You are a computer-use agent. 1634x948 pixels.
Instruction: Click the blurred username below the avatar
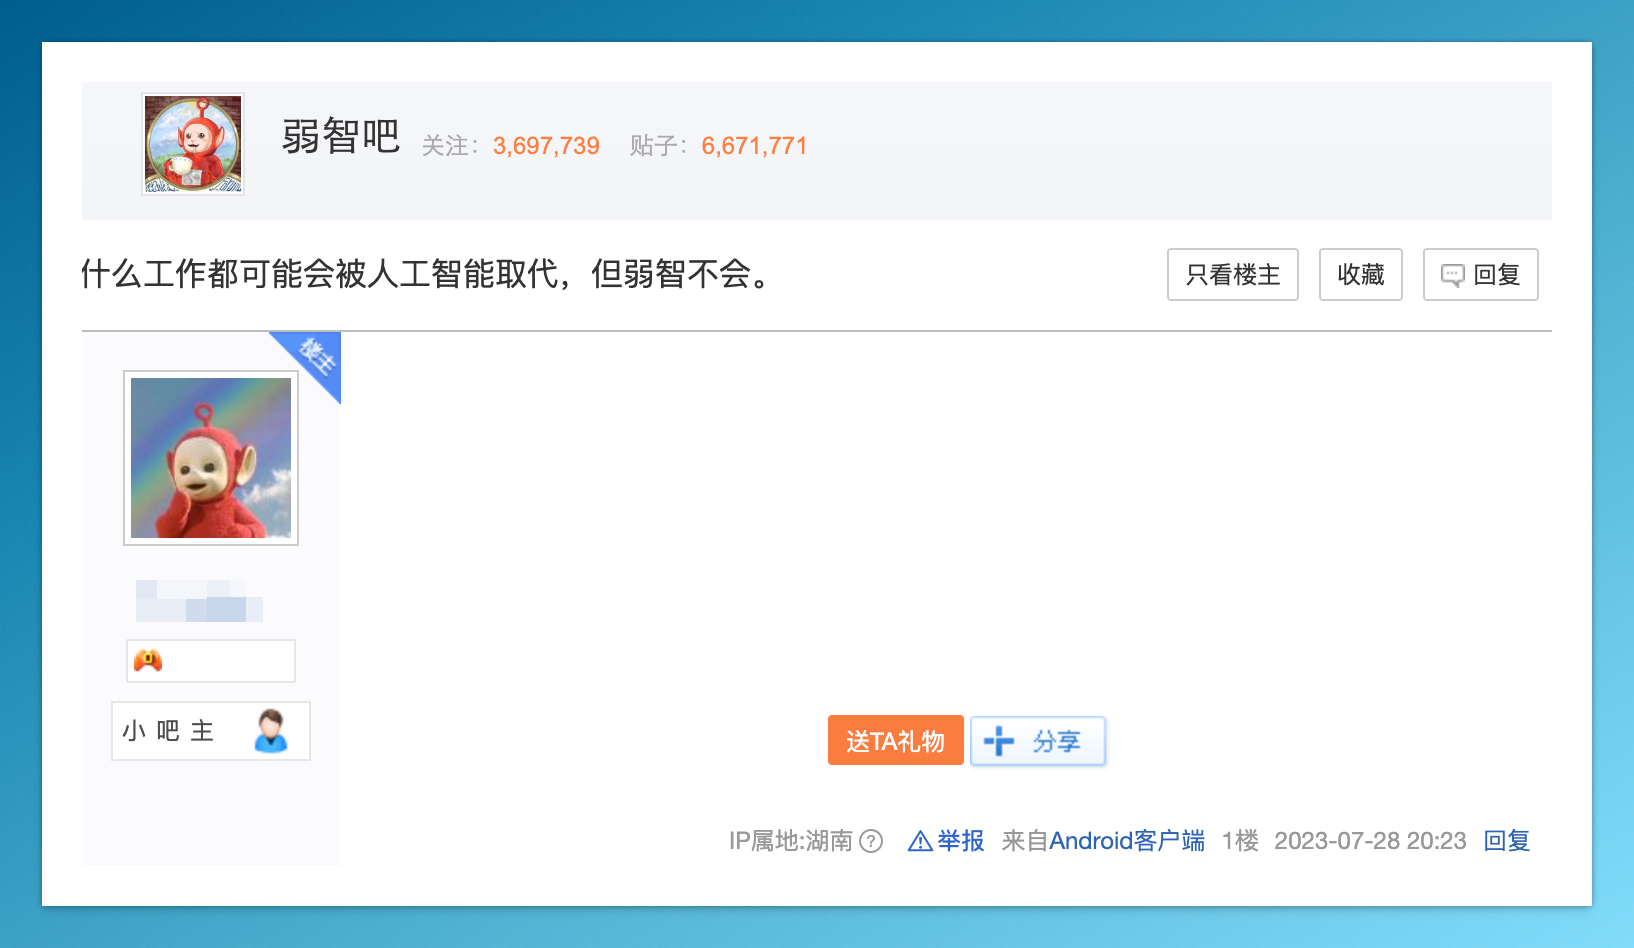point(199,600)
